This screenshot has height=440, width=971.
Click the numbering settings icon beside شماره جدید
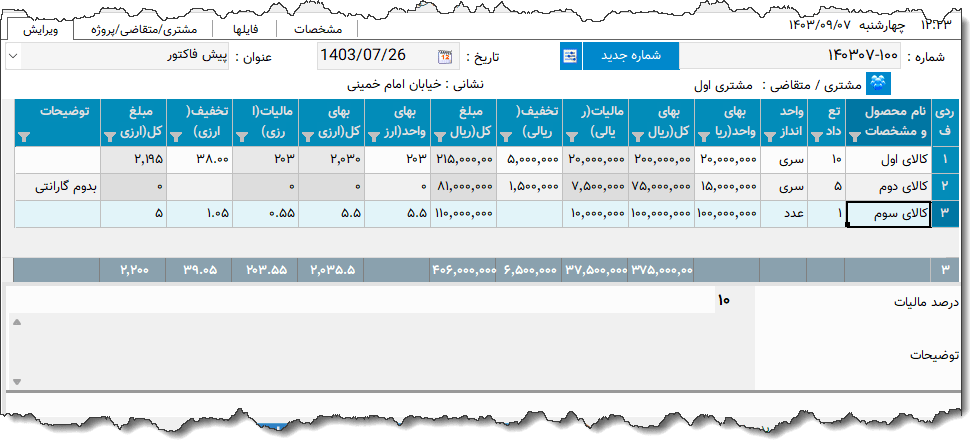point(570,56)
